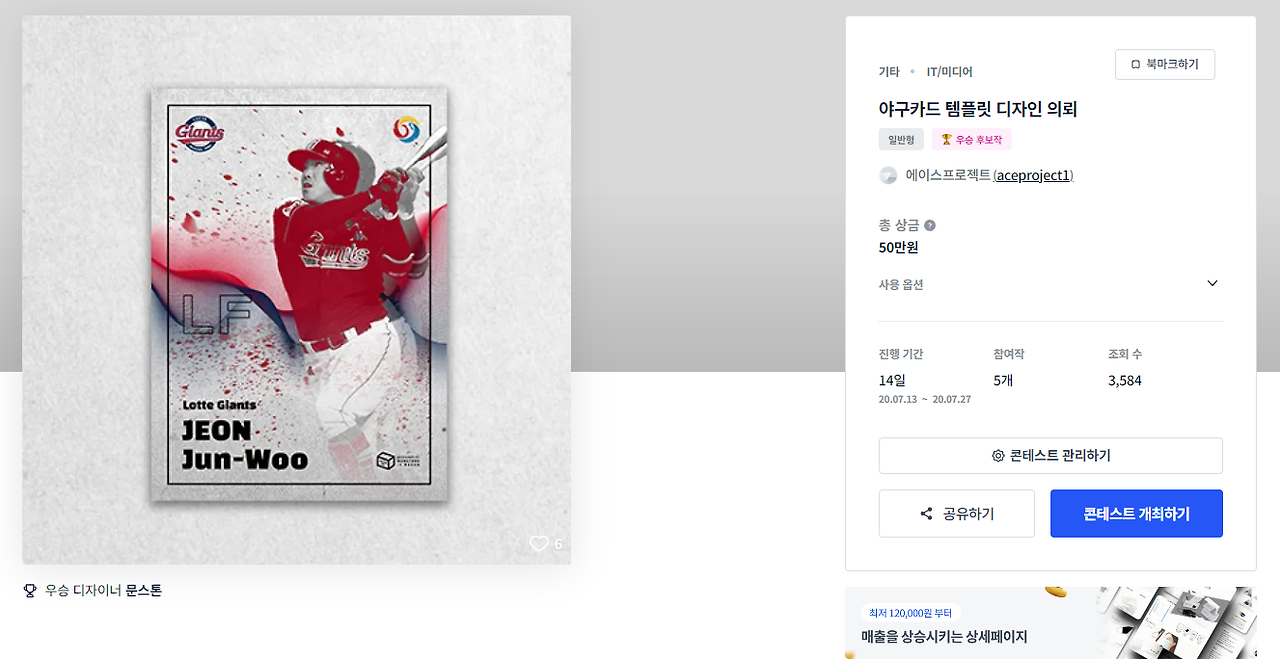Image resolution: width=1280 pixels, height=659 pixels.
Task: Click the trophy icon next to 우승 디자이너
Action: 30,591
